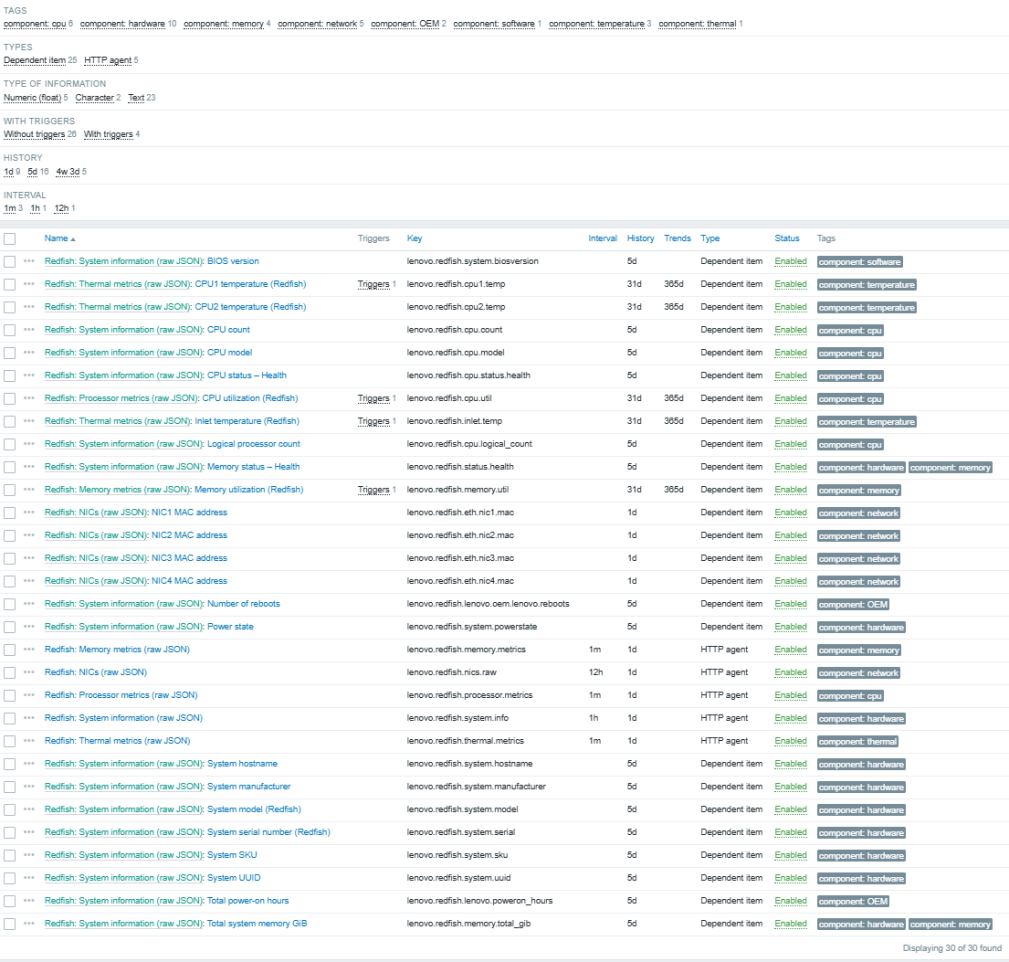Viewport: 1009px width, 962px height.
Task: Sort items by the Trends column header
Action: (x=677, y=238)
